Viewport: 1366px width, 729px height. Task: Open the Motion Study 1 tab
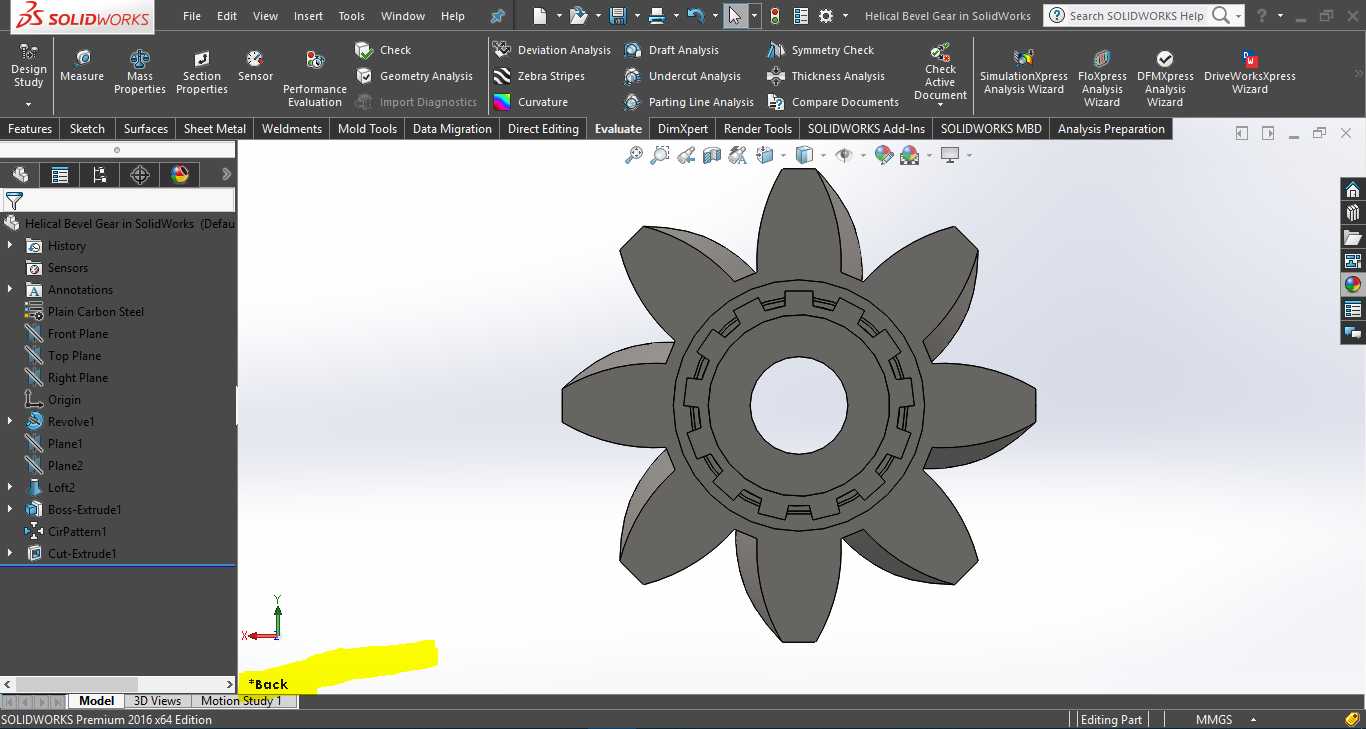click(241, 701)
